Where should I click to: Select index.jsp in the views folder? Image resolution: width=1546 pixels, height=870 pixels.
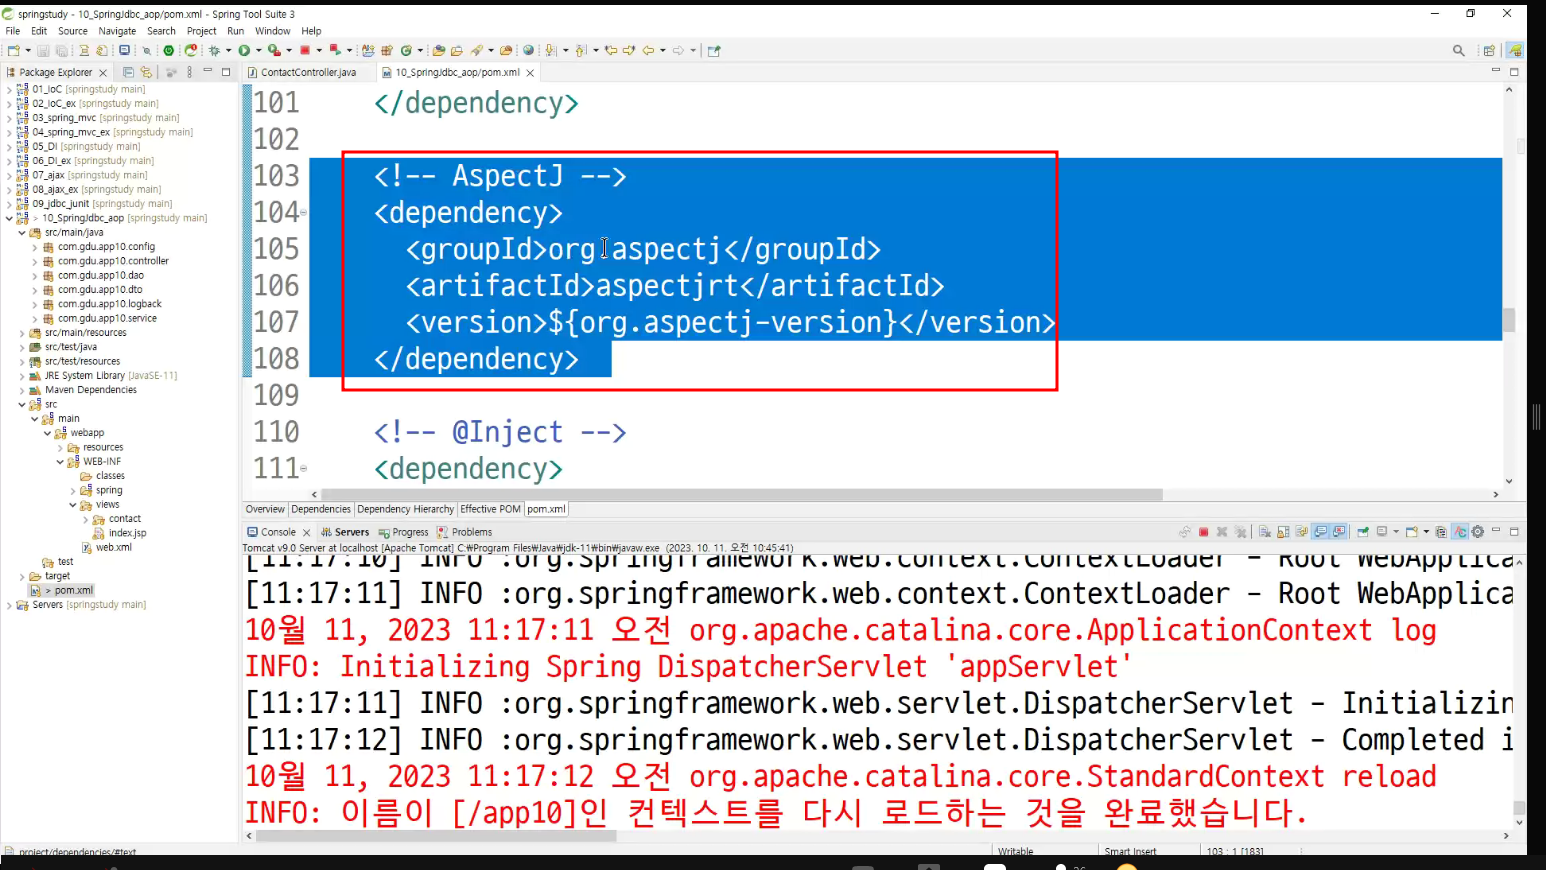[x=127, y=533]
